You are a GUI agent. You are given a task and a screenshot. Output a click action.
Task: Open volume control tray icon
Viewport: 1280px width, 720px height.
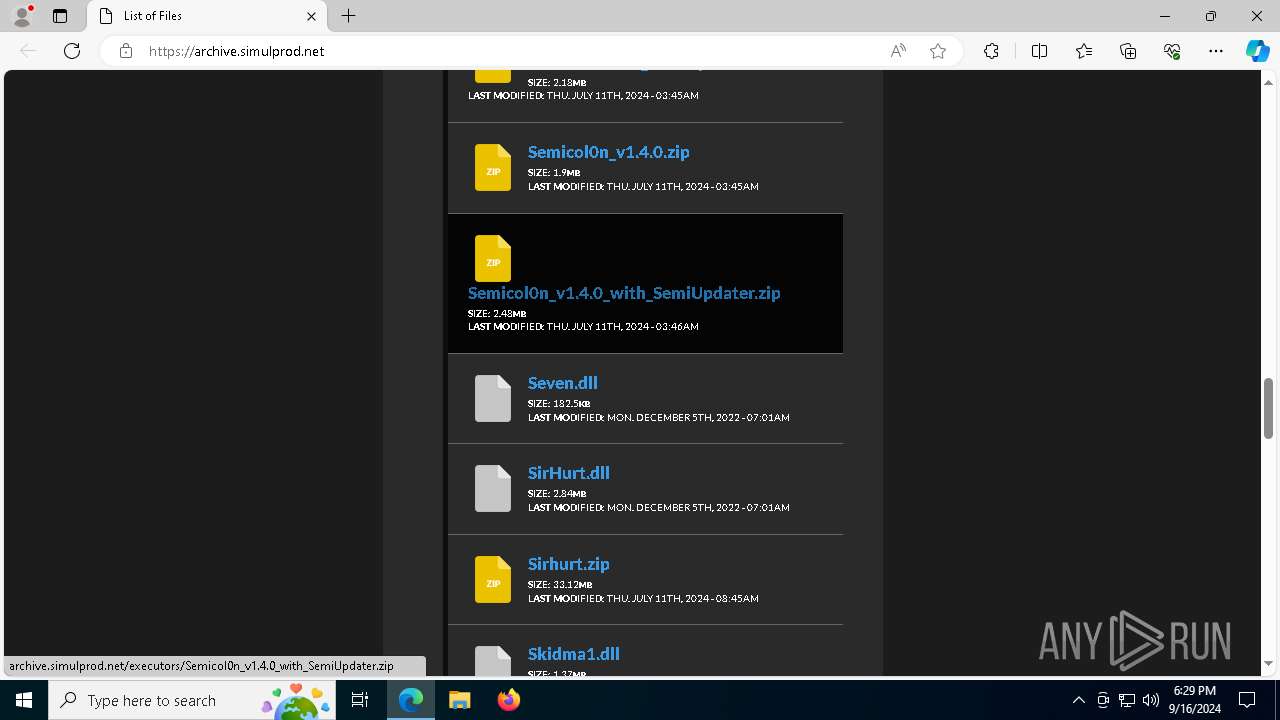[x=1151, y=700]
